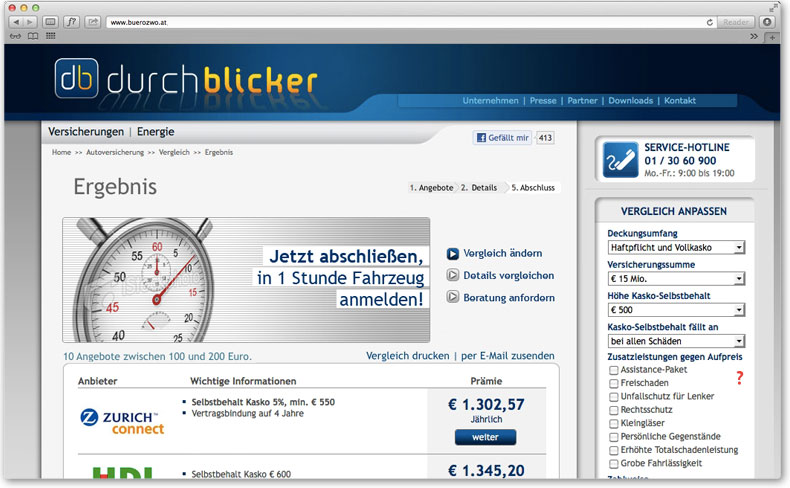Click the service hotline phone icon
The image size is (790, 488).
coord(621,160)
